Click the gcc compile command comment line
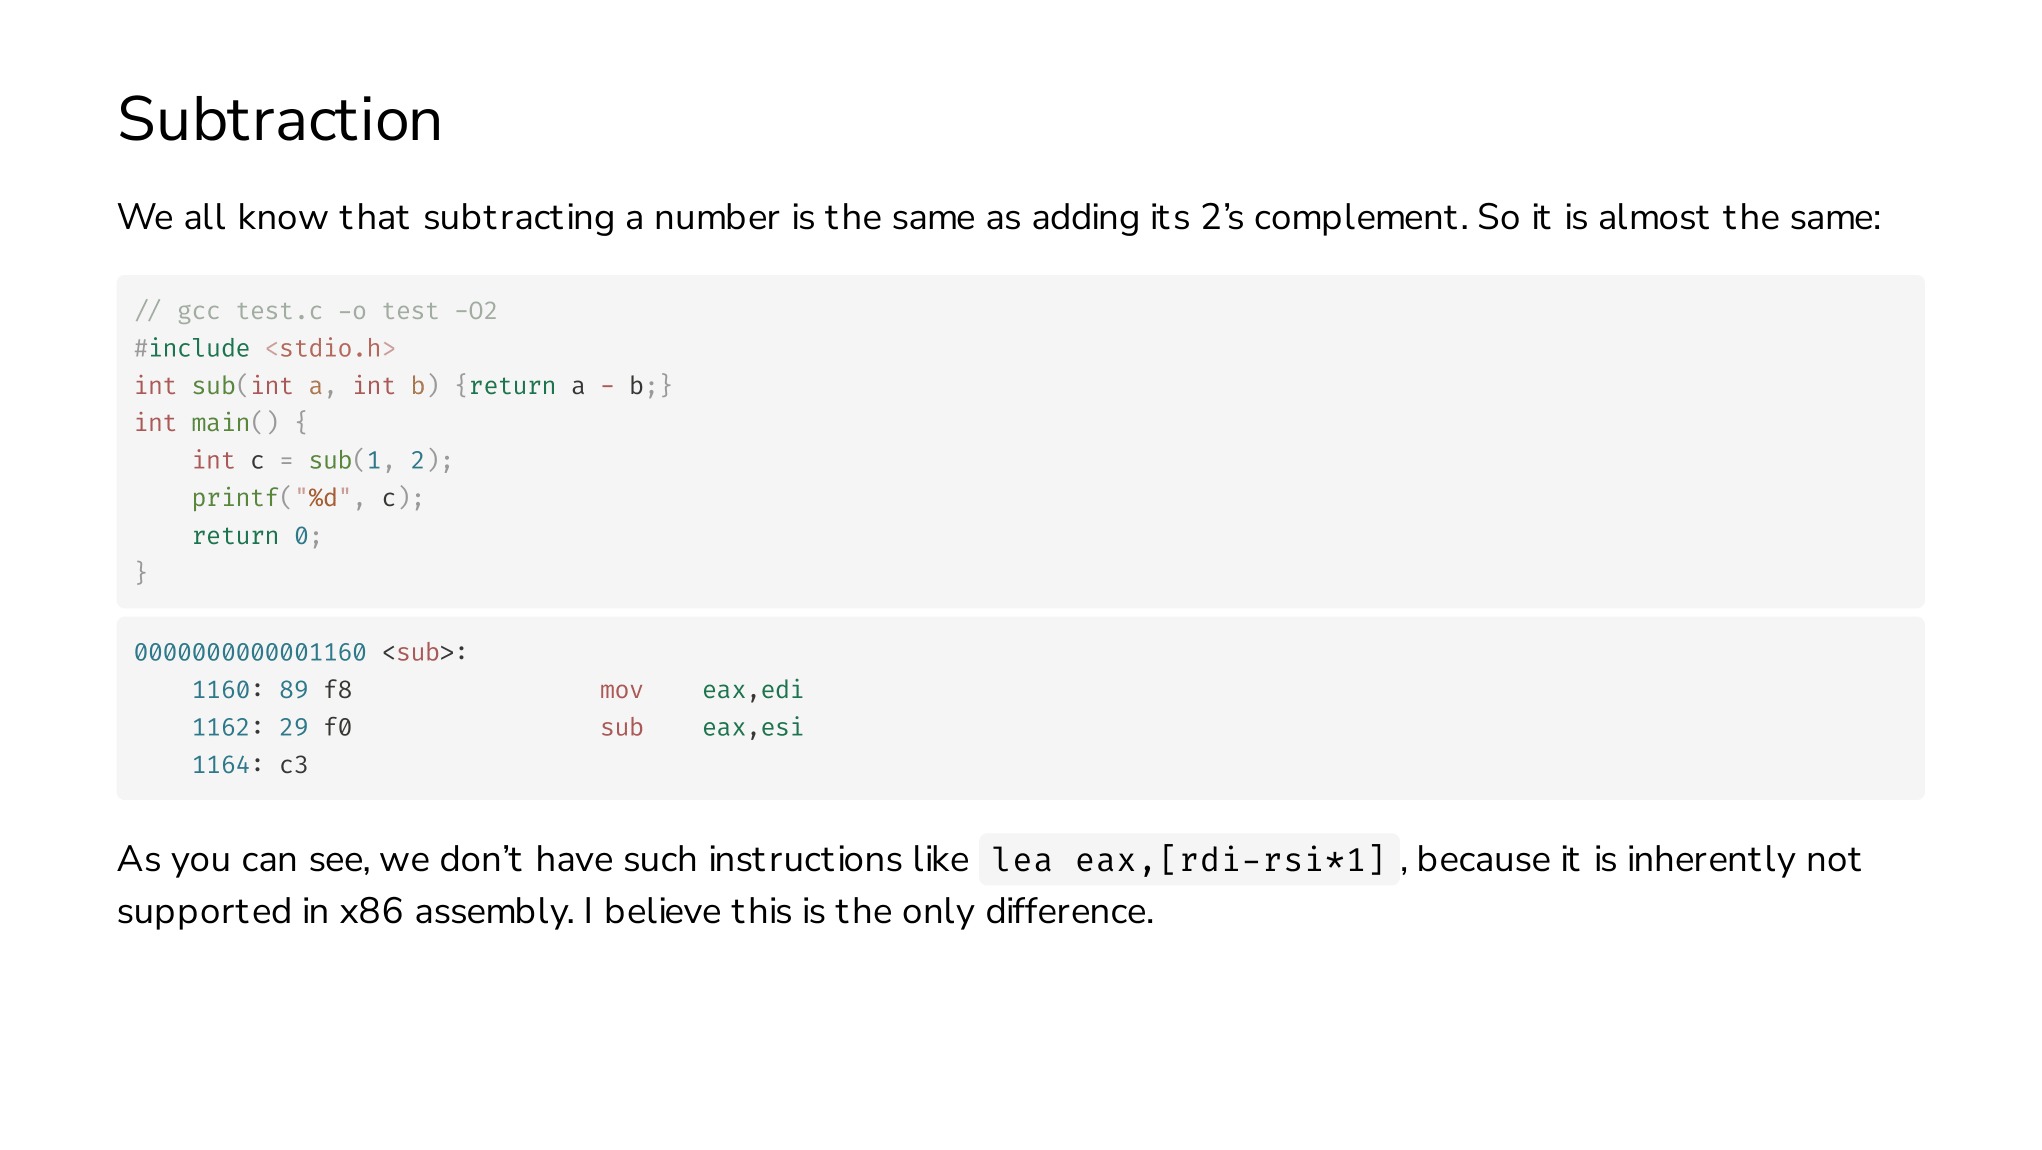Screen dimensions: 2042x1150 click(x=316, y=311)
